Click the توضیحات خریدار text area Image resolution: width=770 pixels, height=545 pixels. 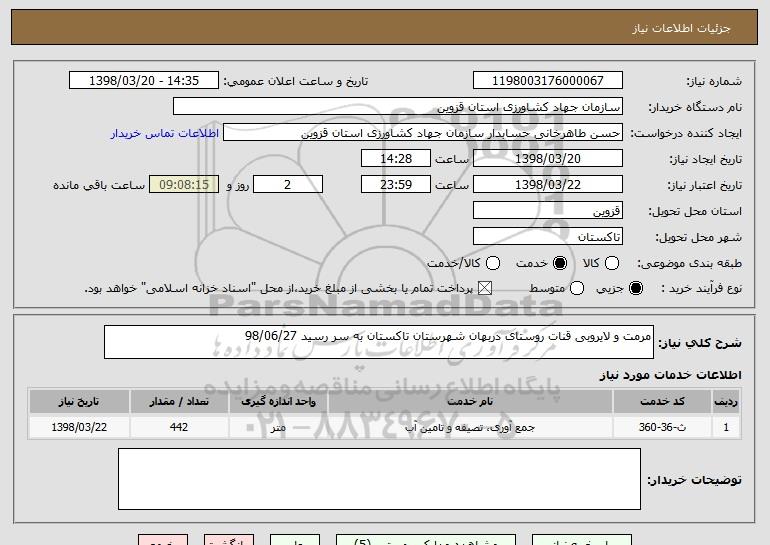coord(379,479)
